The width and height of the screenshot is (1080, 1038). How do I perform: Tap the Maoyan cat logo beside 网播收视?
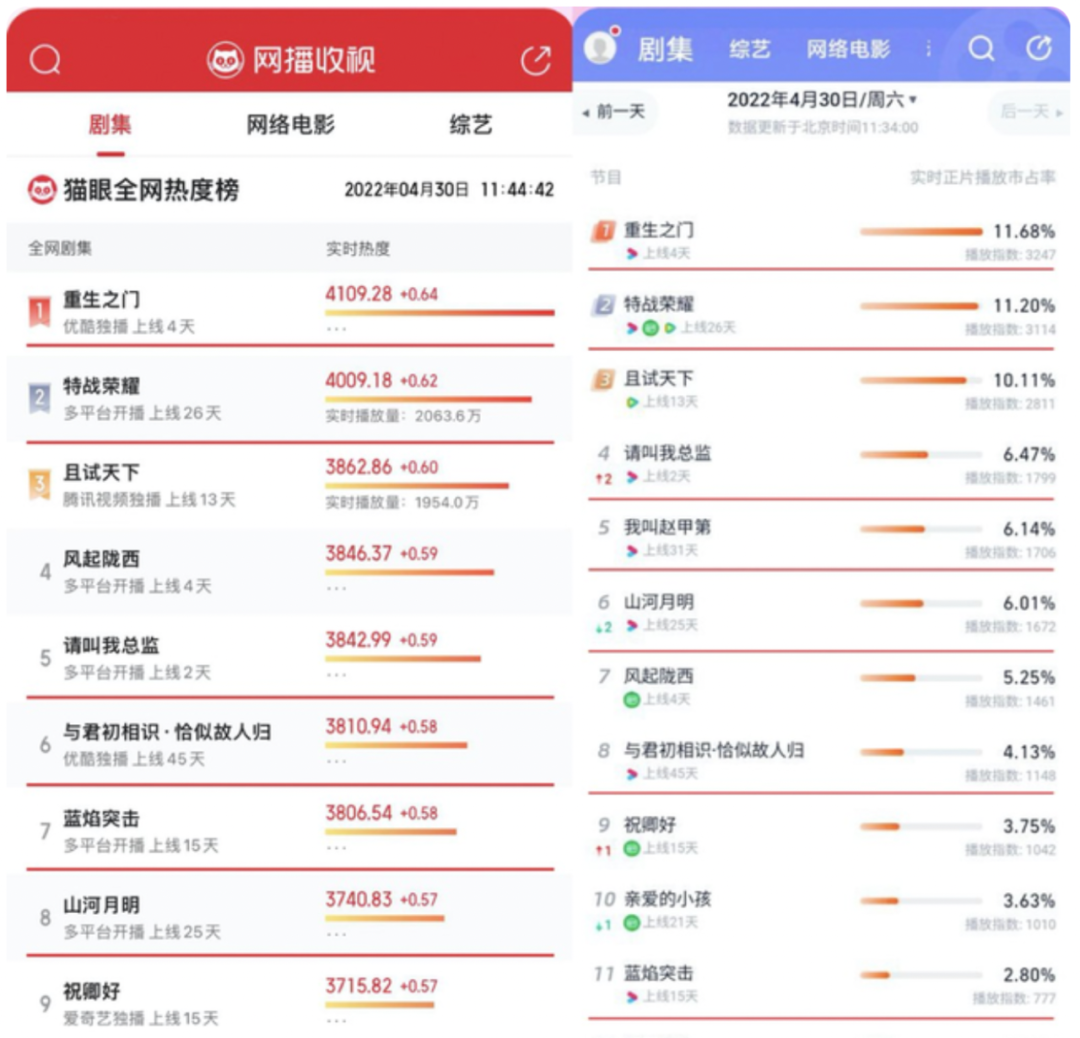tap(225, 60)
